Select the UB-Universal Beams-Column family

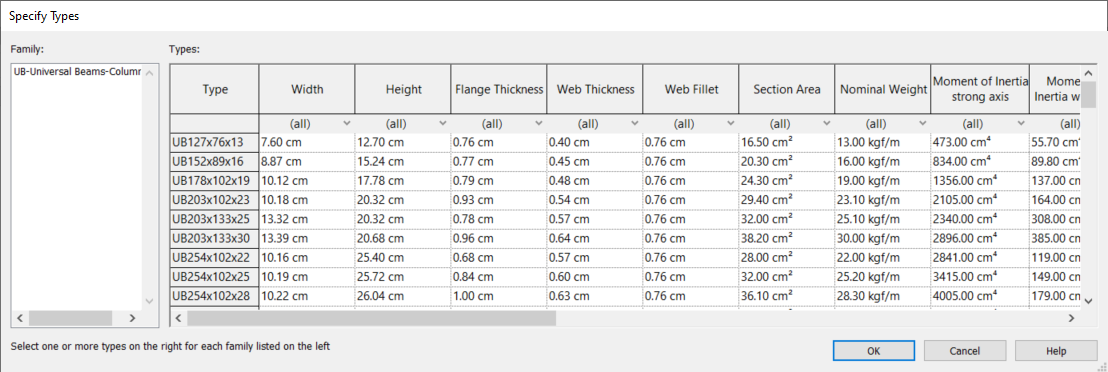click(x=77, y=72)
